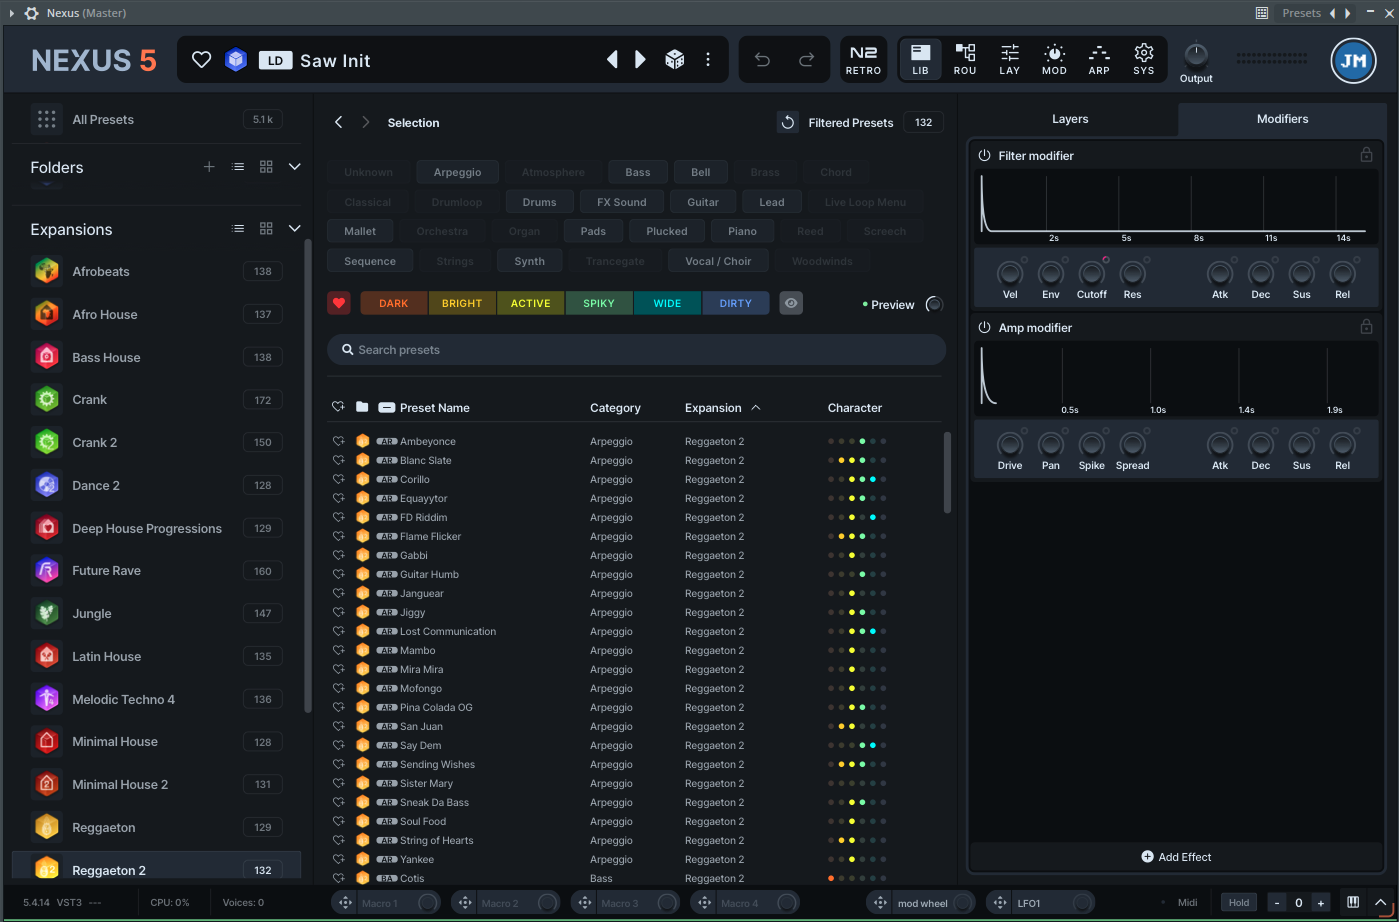
Task: Open the N2 Retro view
Action: (863, 60)
